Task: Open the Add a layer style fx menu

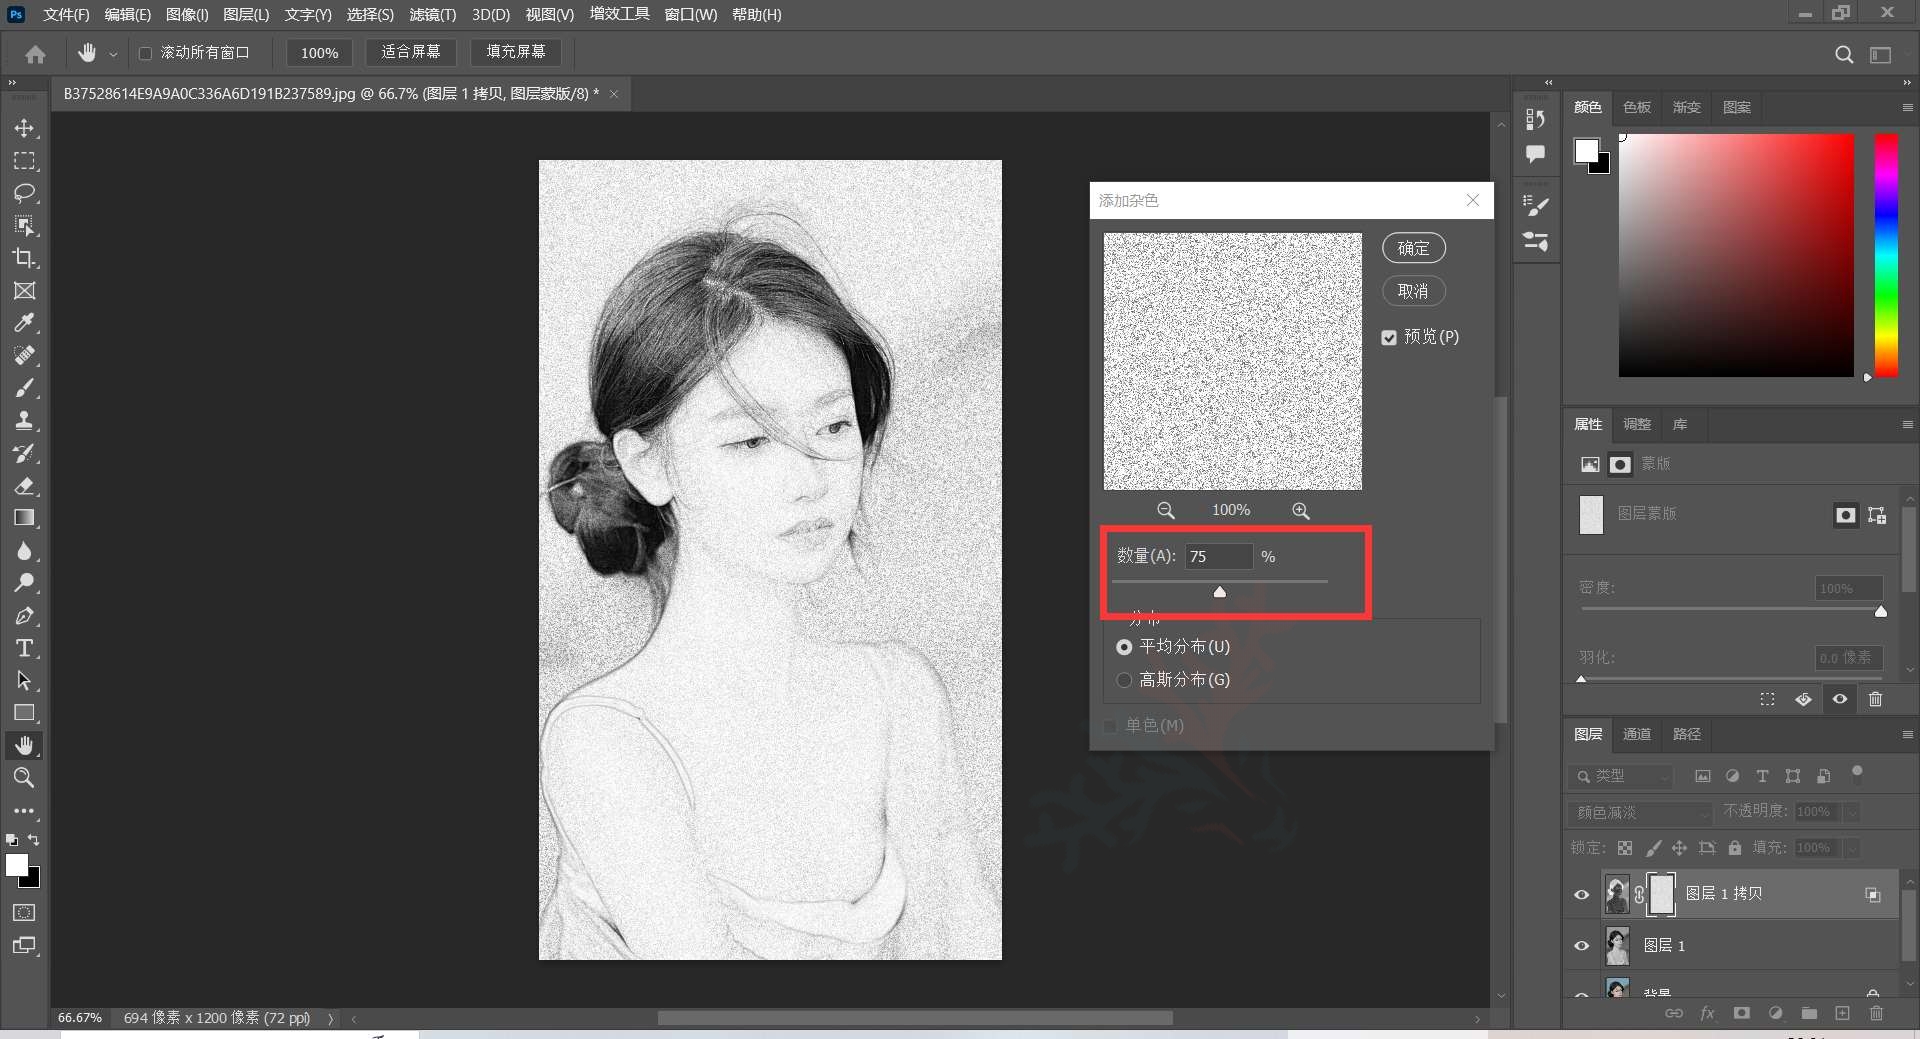Action: (1708, 1013)
